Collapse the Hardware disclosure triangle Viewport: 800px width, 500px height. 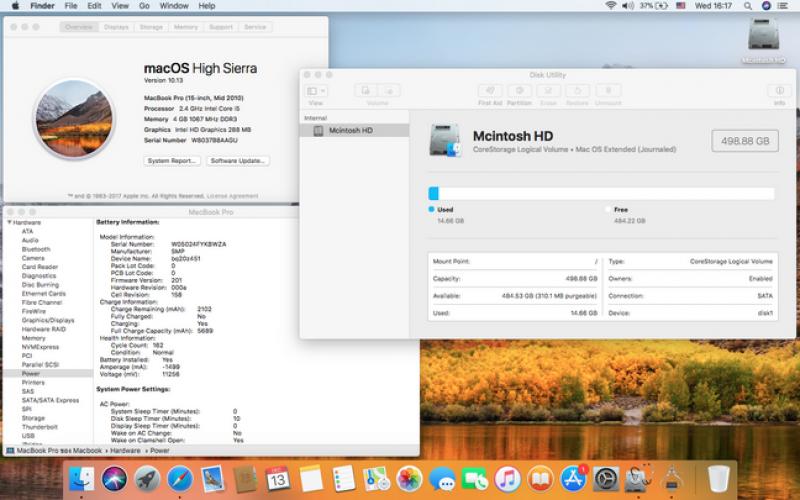tap(10, 222)
